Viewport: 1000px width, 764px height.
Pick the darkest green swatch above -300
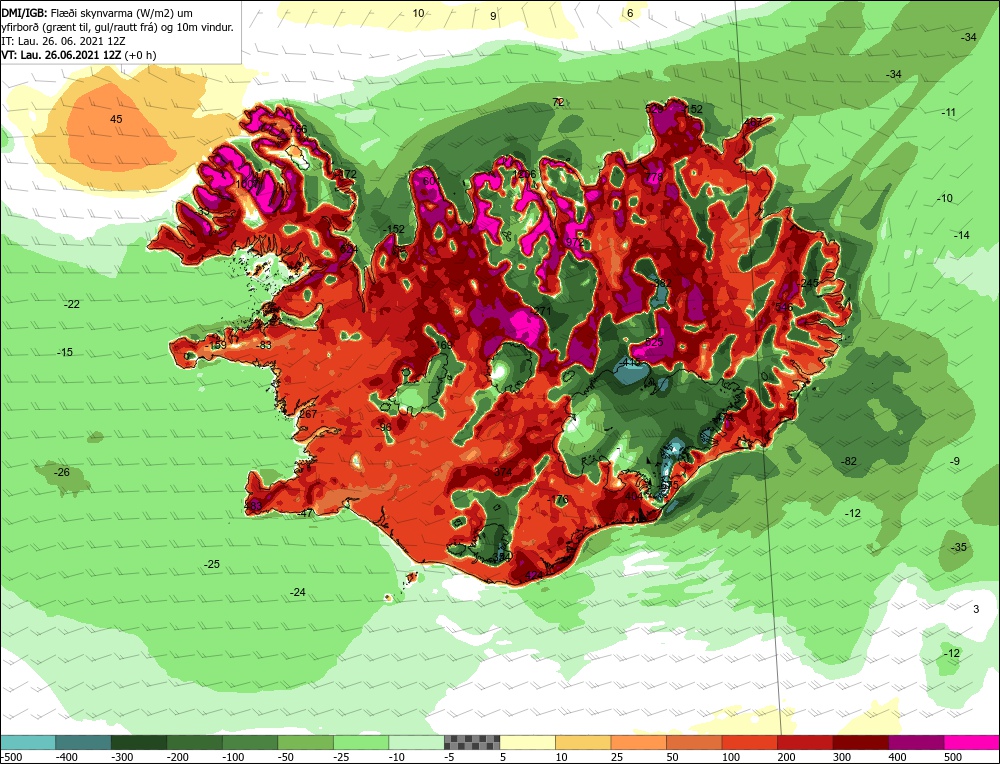pyautogui.click(x=138, y=742)
